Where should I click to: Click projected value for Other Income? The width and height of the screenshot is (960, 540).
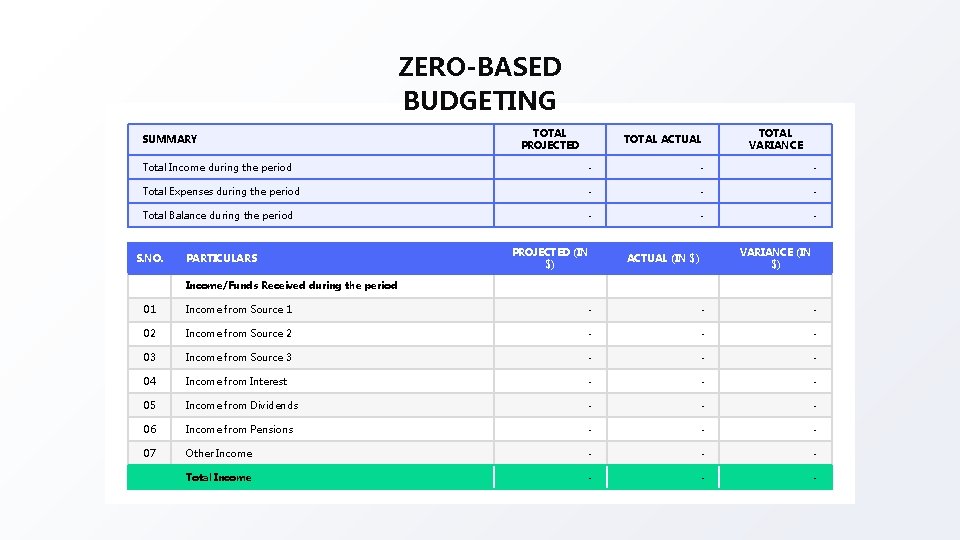[550, 453]
